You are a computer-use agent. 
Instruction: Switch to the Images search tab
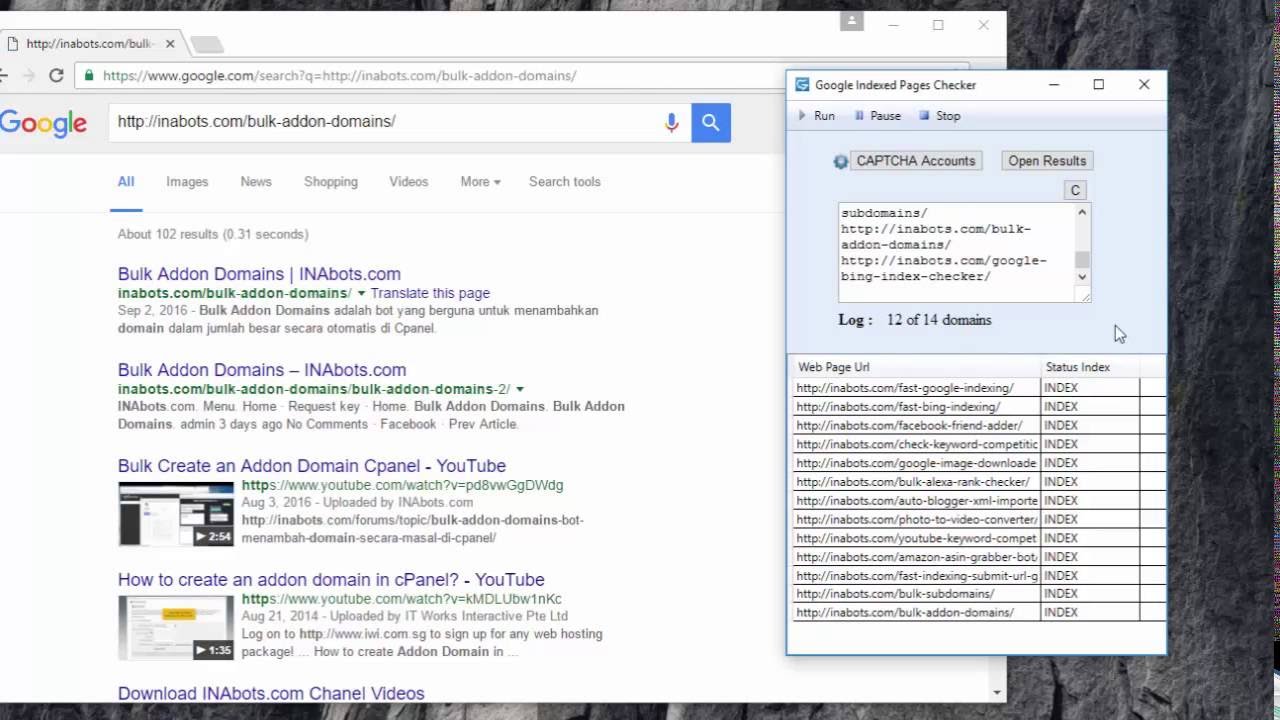[x=187, y=182]
